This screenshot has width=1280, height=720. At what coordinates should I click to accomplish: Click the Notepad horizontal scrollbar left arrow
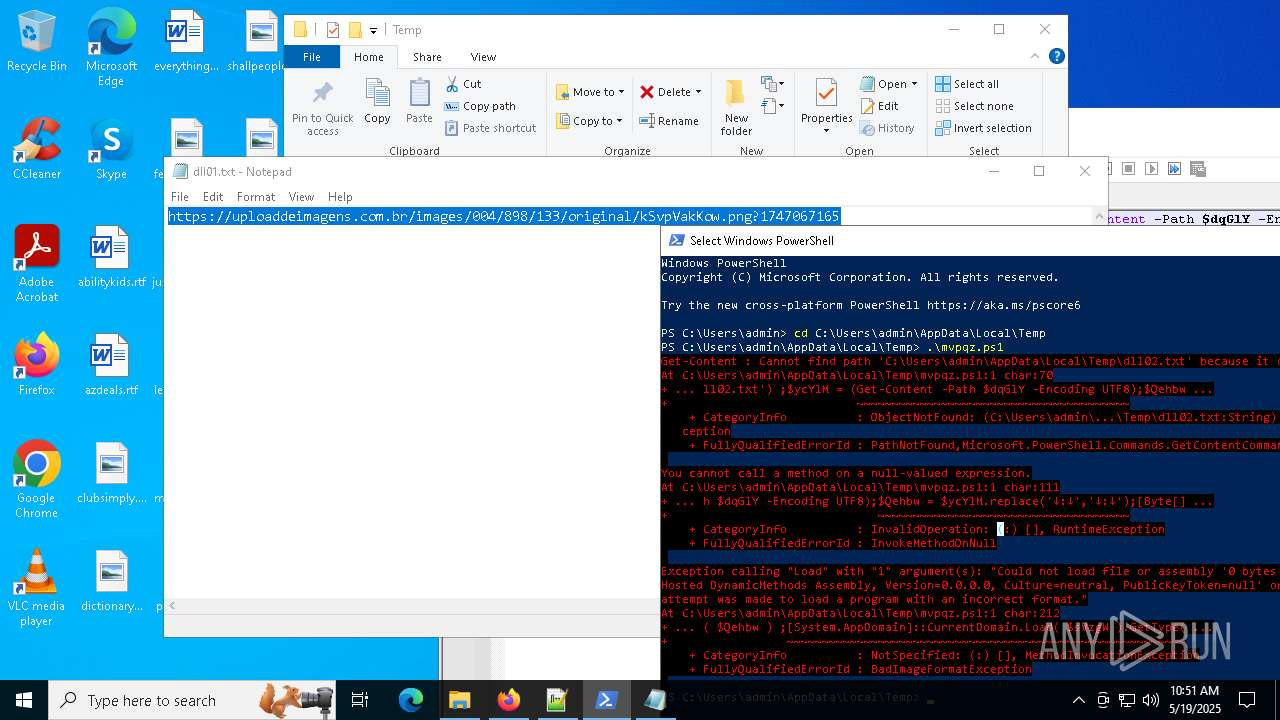pyautogui.click(x=172, y=606)
